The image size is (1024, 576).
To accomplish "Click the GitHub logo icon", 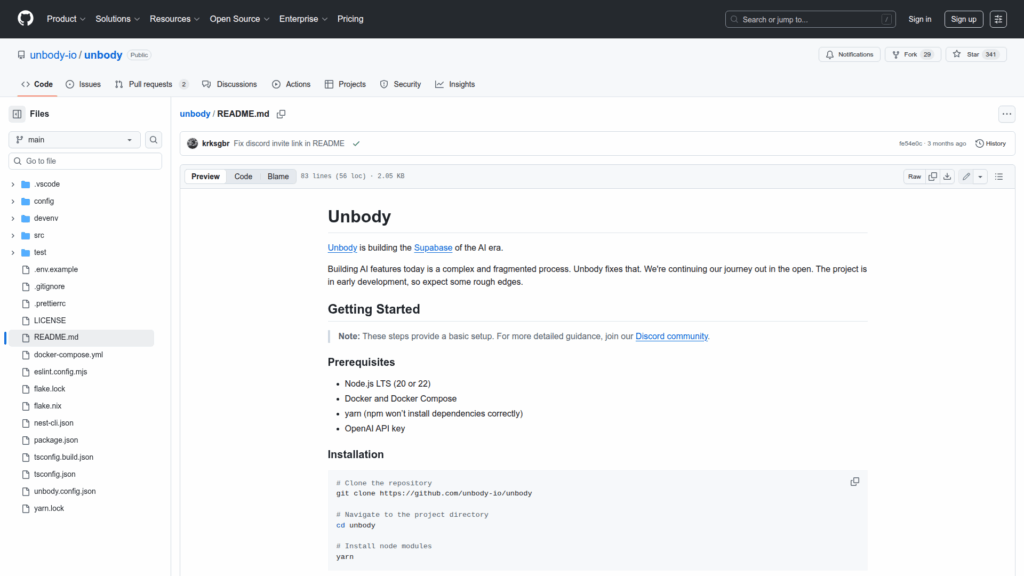I will click(25, 19).
